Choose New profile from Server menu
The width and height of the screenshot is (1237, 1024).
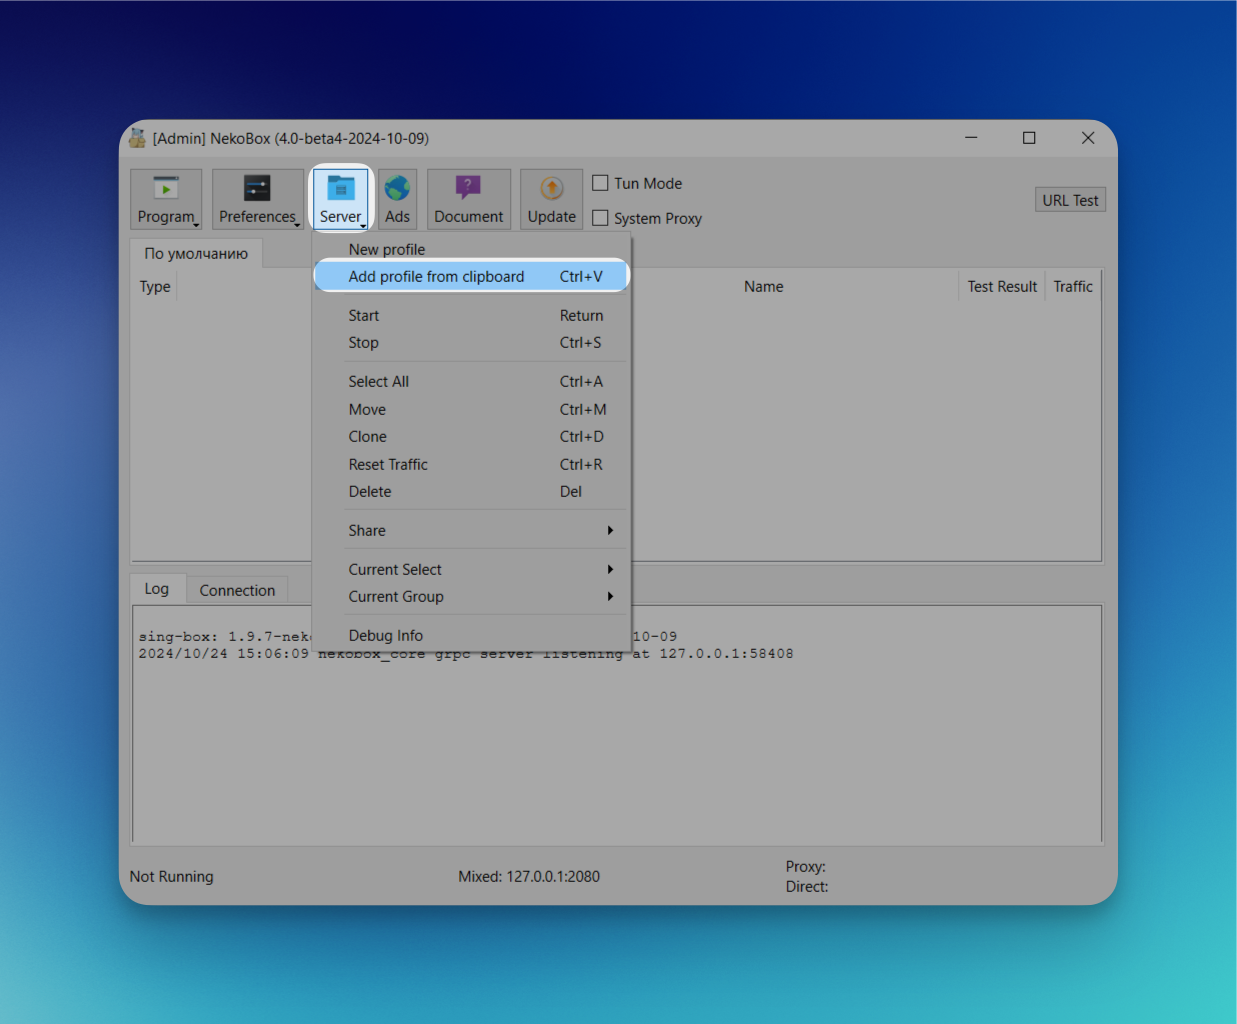click(x=471, y=249)
